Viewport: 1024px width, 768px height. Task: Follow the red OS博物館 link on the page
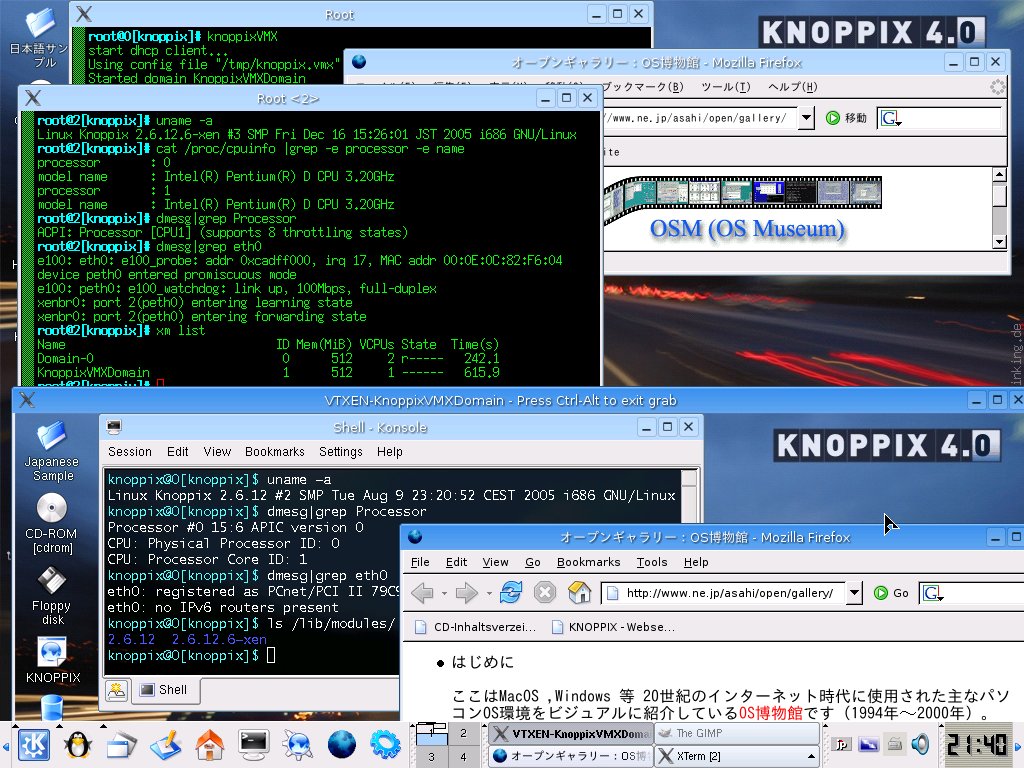[x=771, y=712]
